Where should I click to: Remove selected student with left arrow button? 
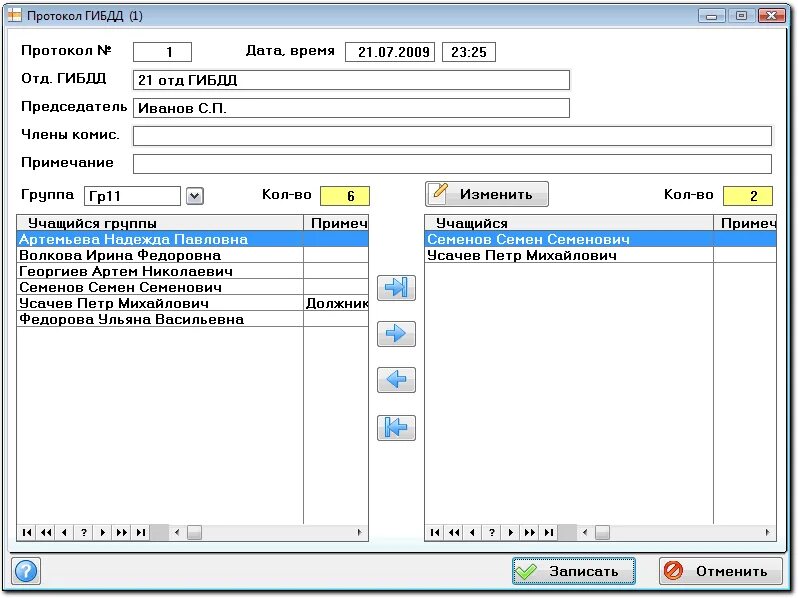(x=396, y=380)
